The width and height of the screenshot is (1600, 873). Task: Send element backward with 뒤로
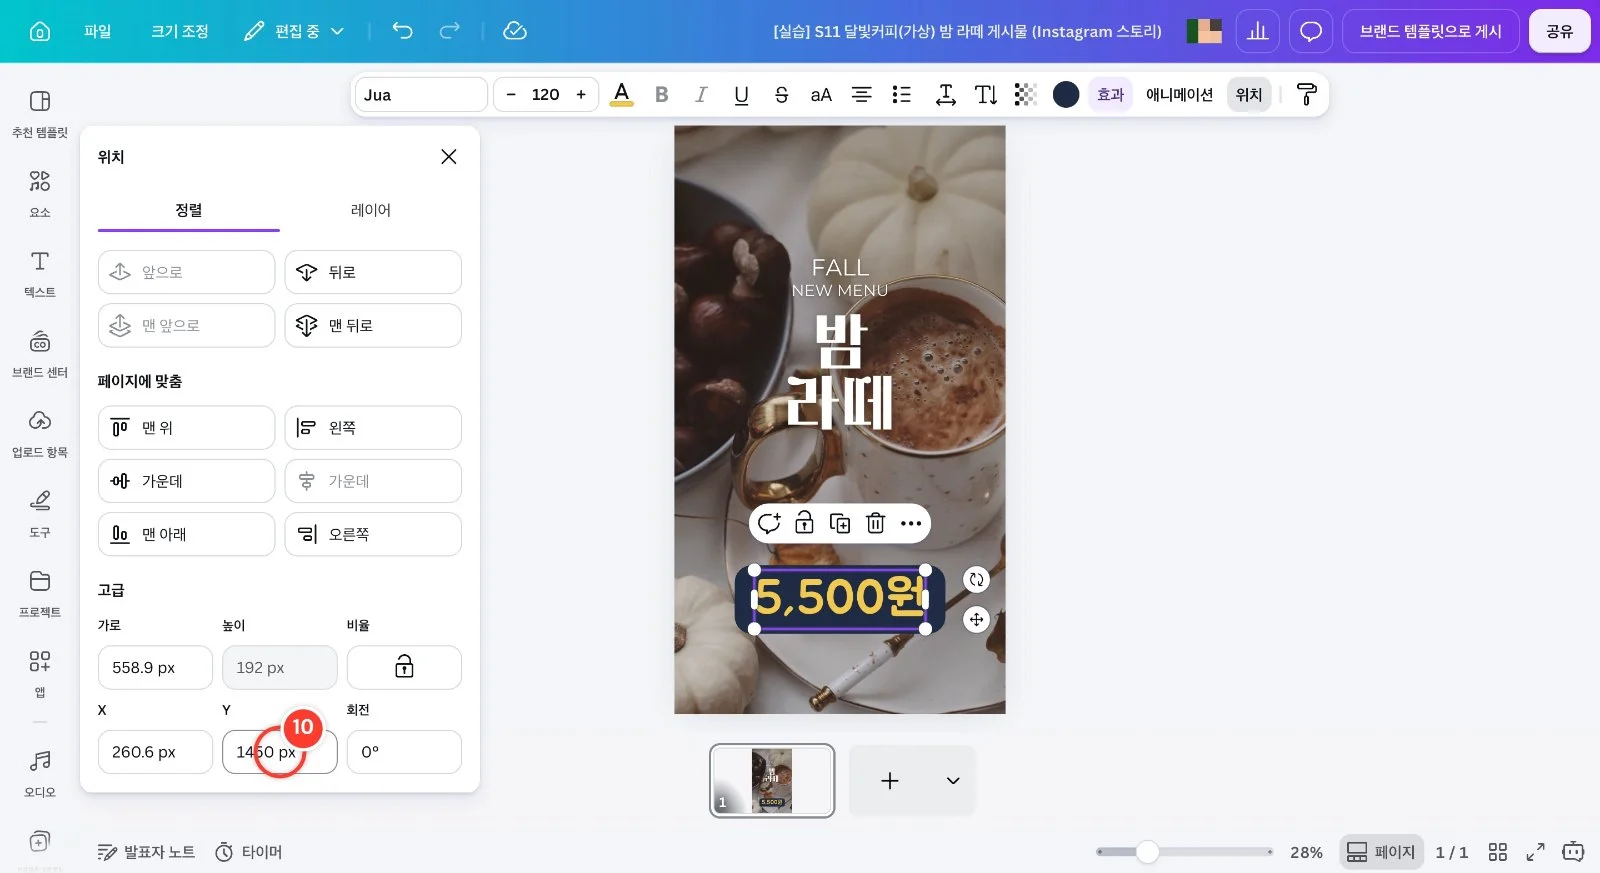click(x=373, y=272)
